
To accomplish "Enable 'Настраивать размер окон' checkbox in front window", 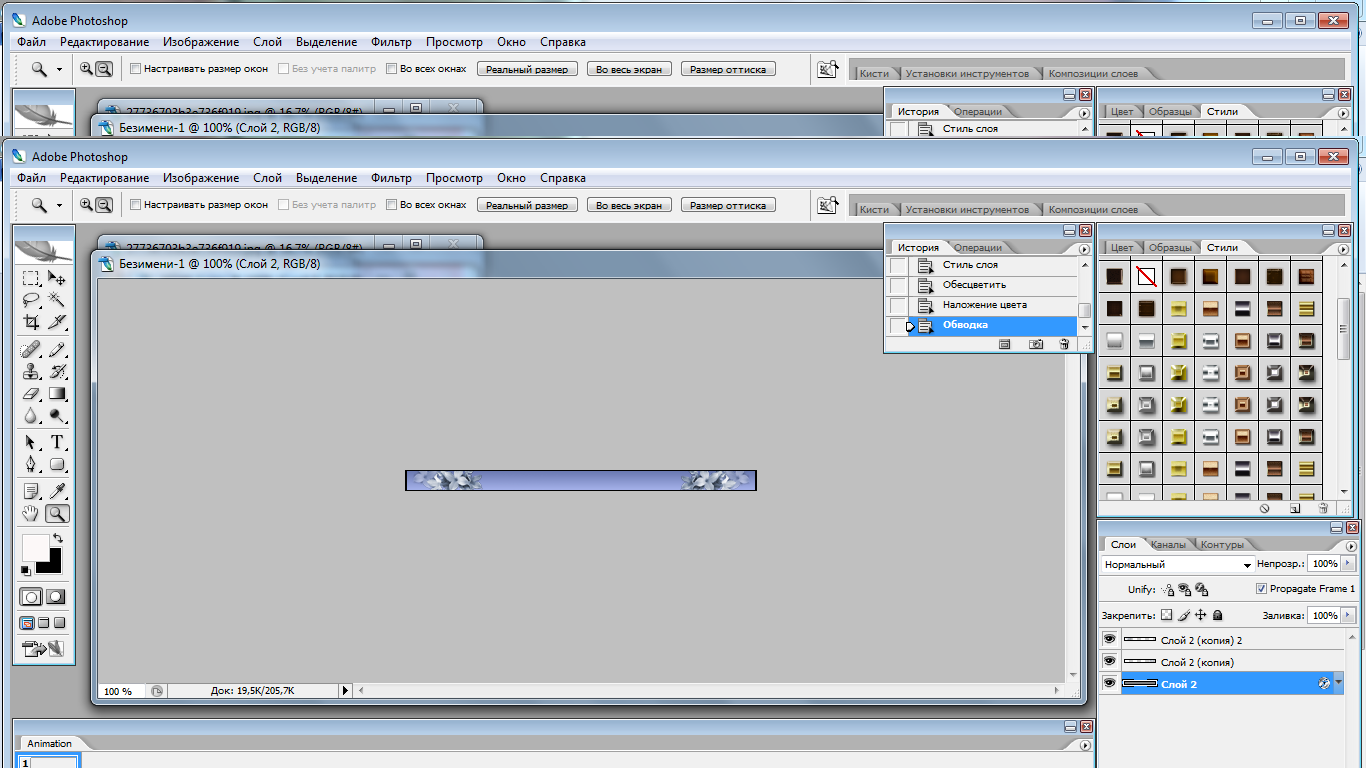I will point(136,204).
